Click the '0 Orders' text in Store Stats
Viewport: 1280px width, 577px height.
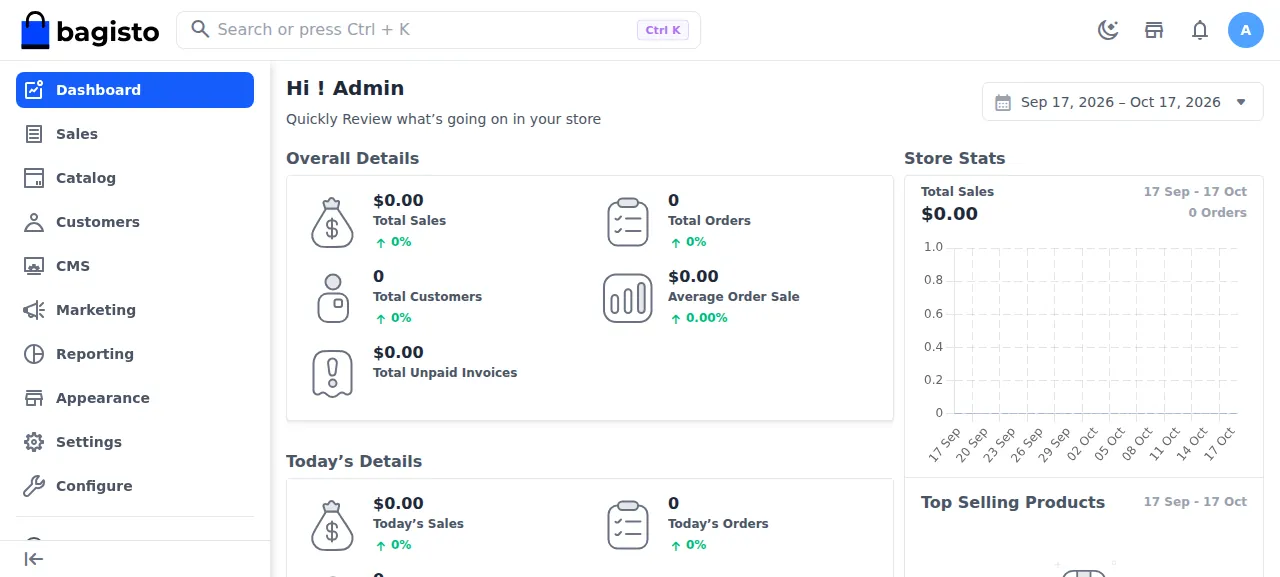click(1217, 213)
